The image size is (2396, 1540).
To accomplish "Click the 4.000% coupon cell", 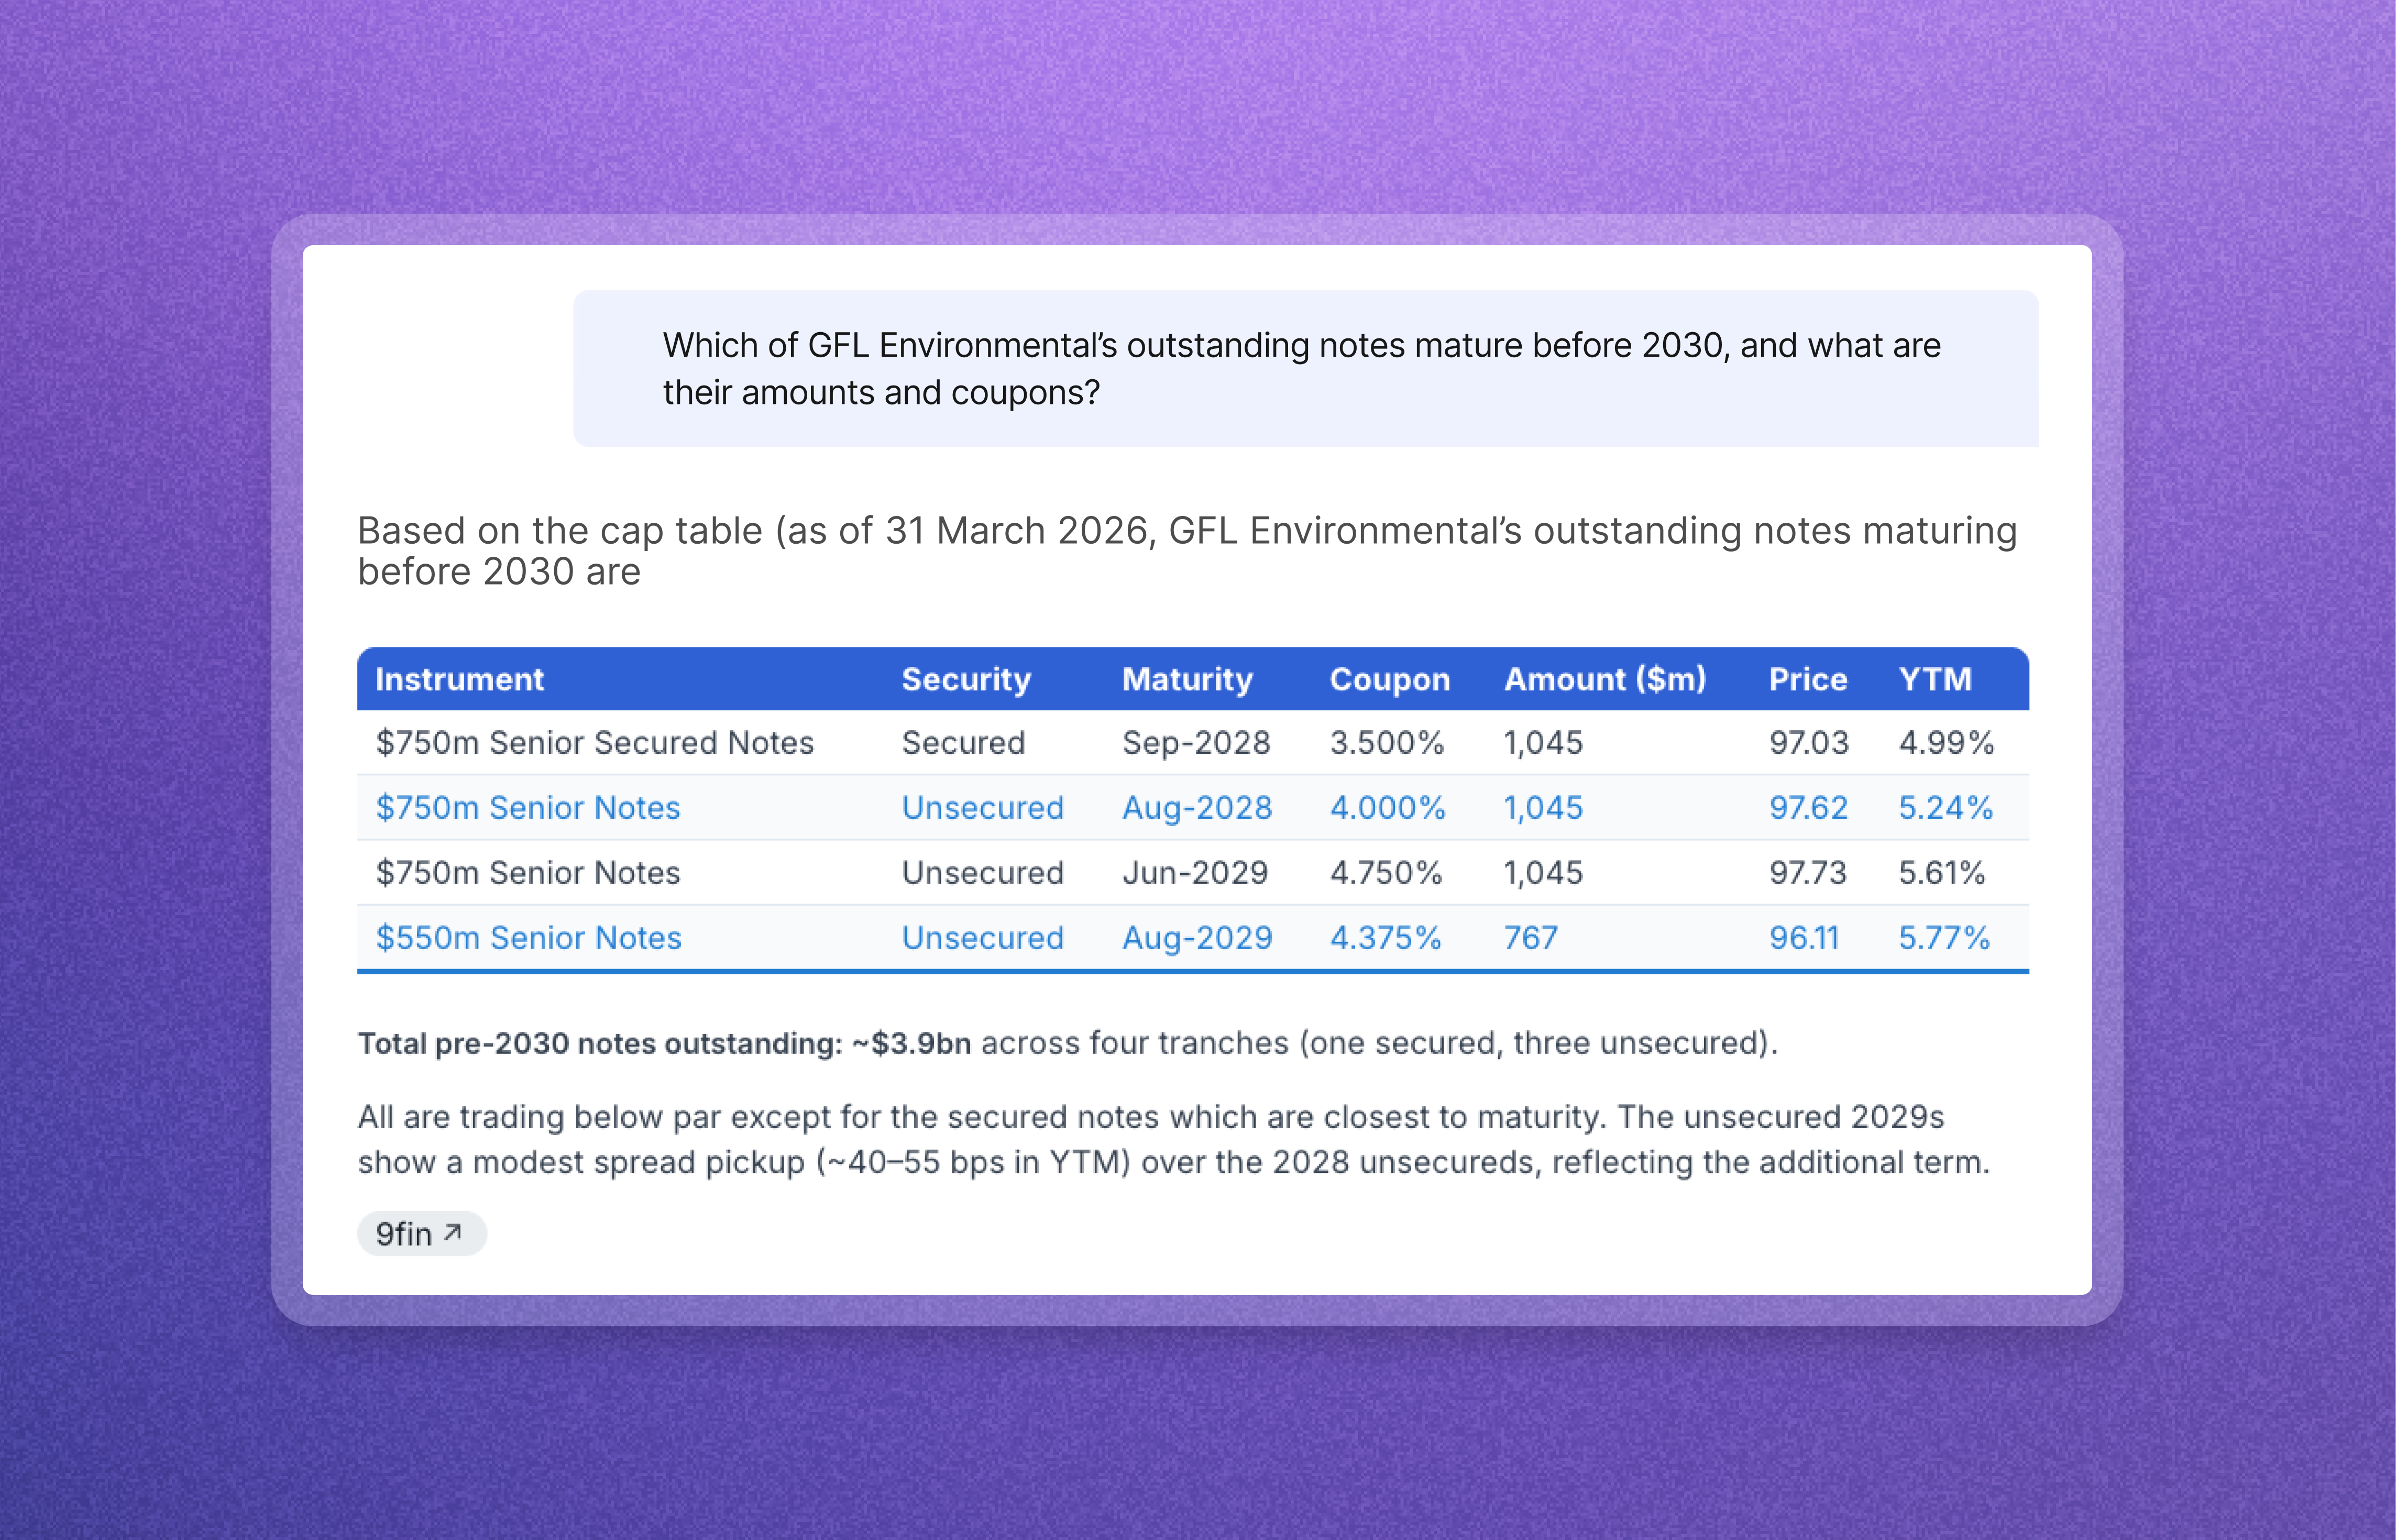I will [x=1387, y=807].
